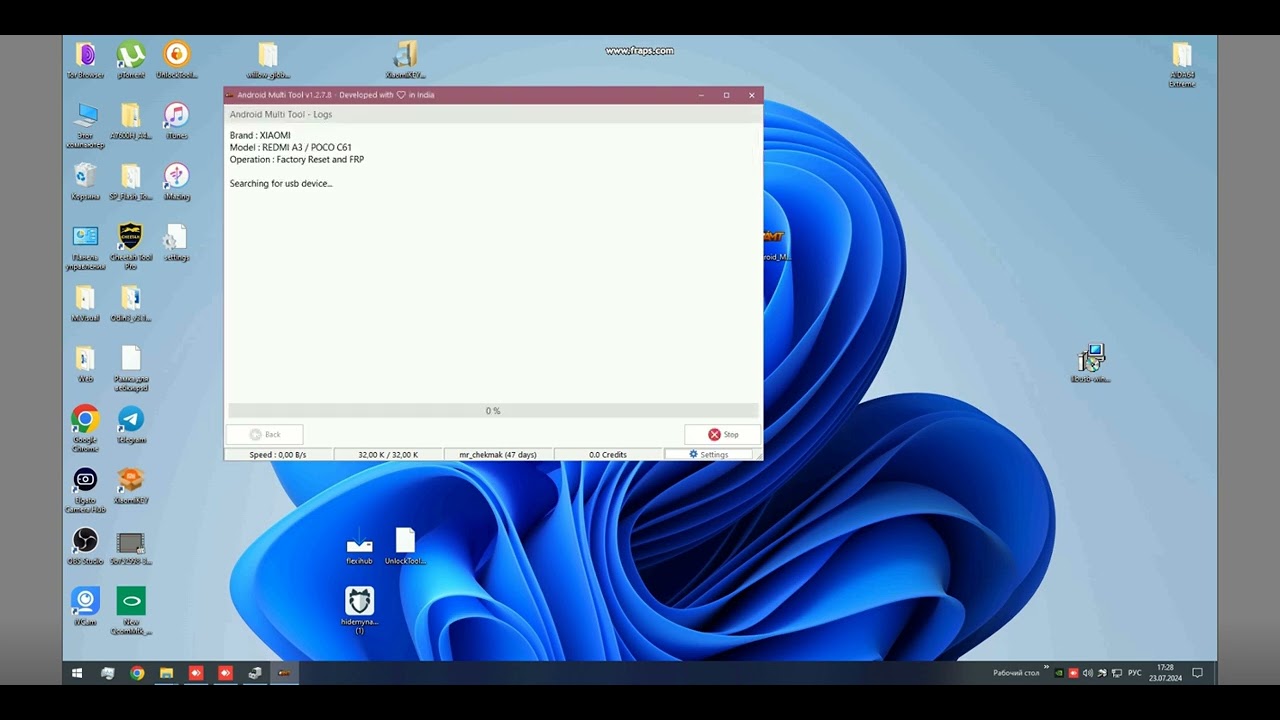Click the 'Searching for usb device...' log line
This screenshot has height=720, width=1280.
point(281,184)
